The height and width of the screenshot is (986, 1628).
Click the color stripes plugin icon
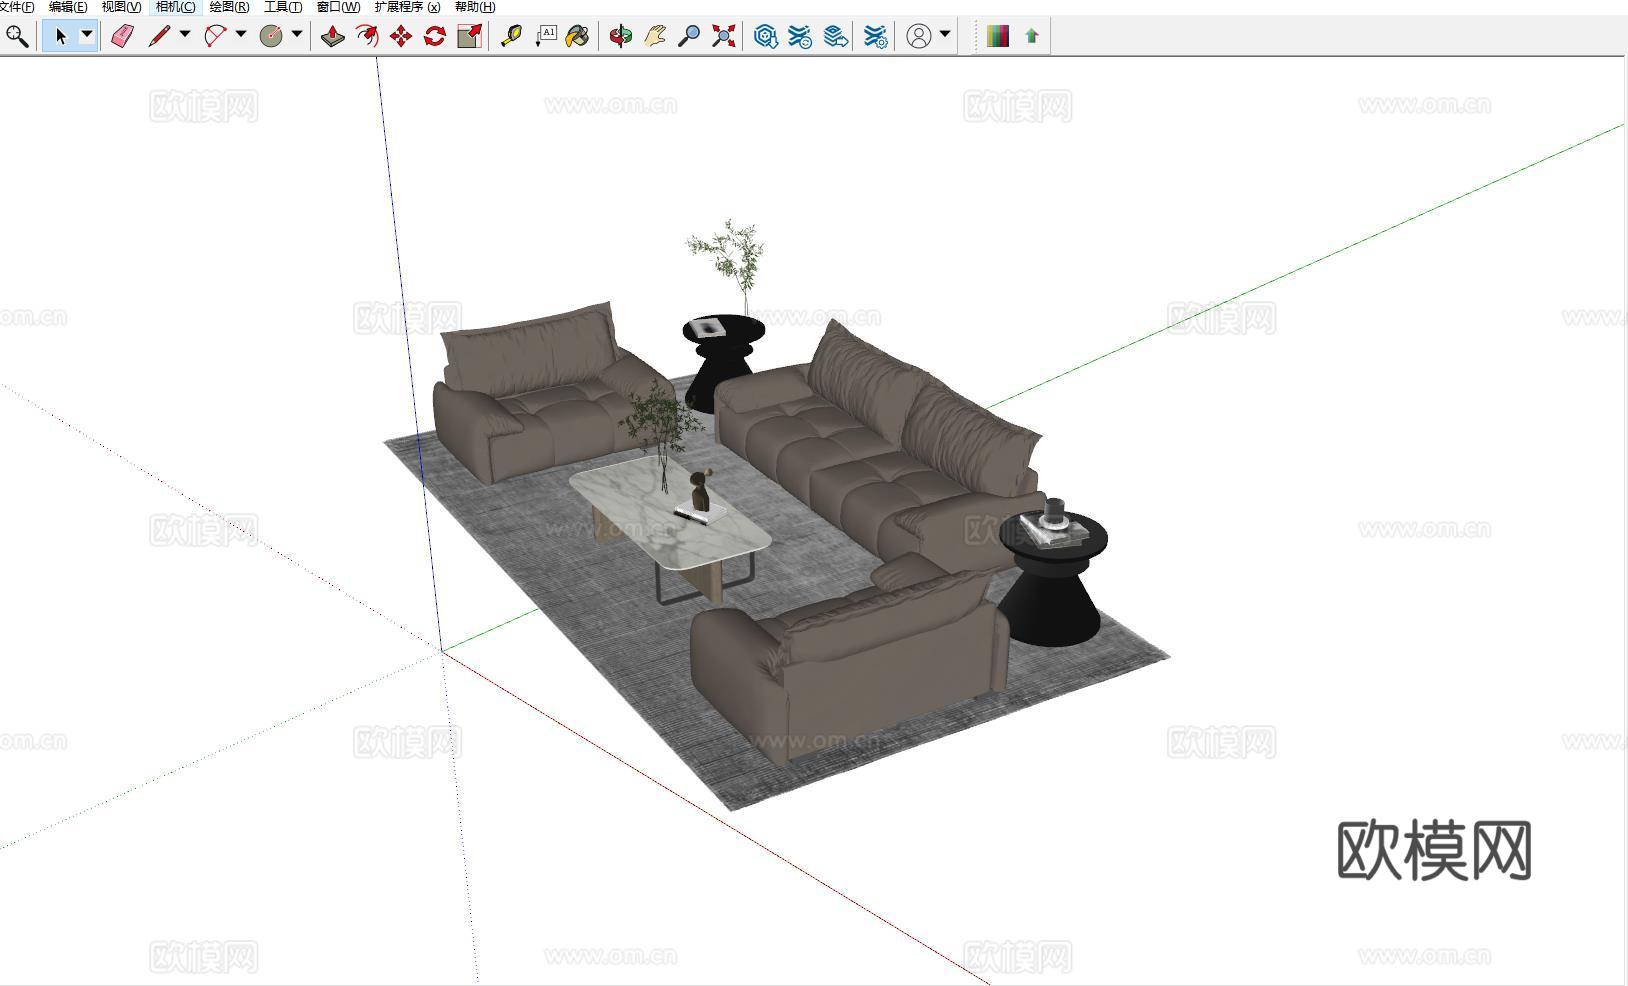997,37
